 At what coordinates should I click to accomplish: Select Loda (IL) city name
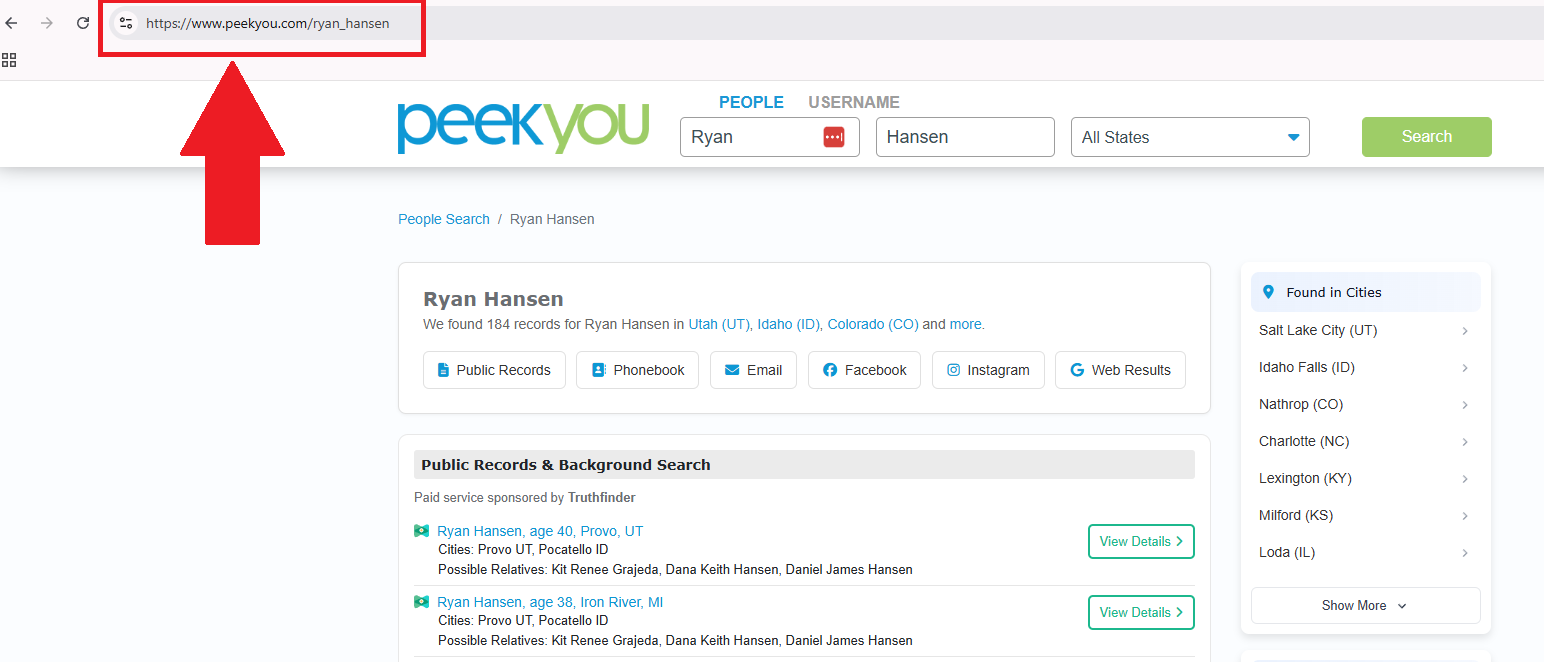click(1287, 552)
